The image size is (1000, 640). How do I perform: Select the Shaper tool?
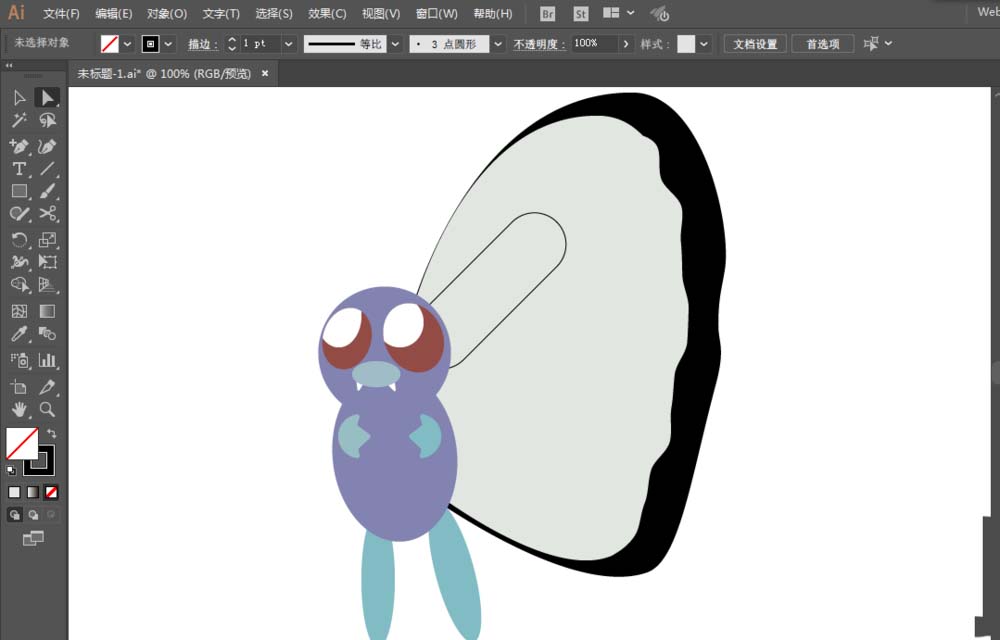[x=19, y=214]
